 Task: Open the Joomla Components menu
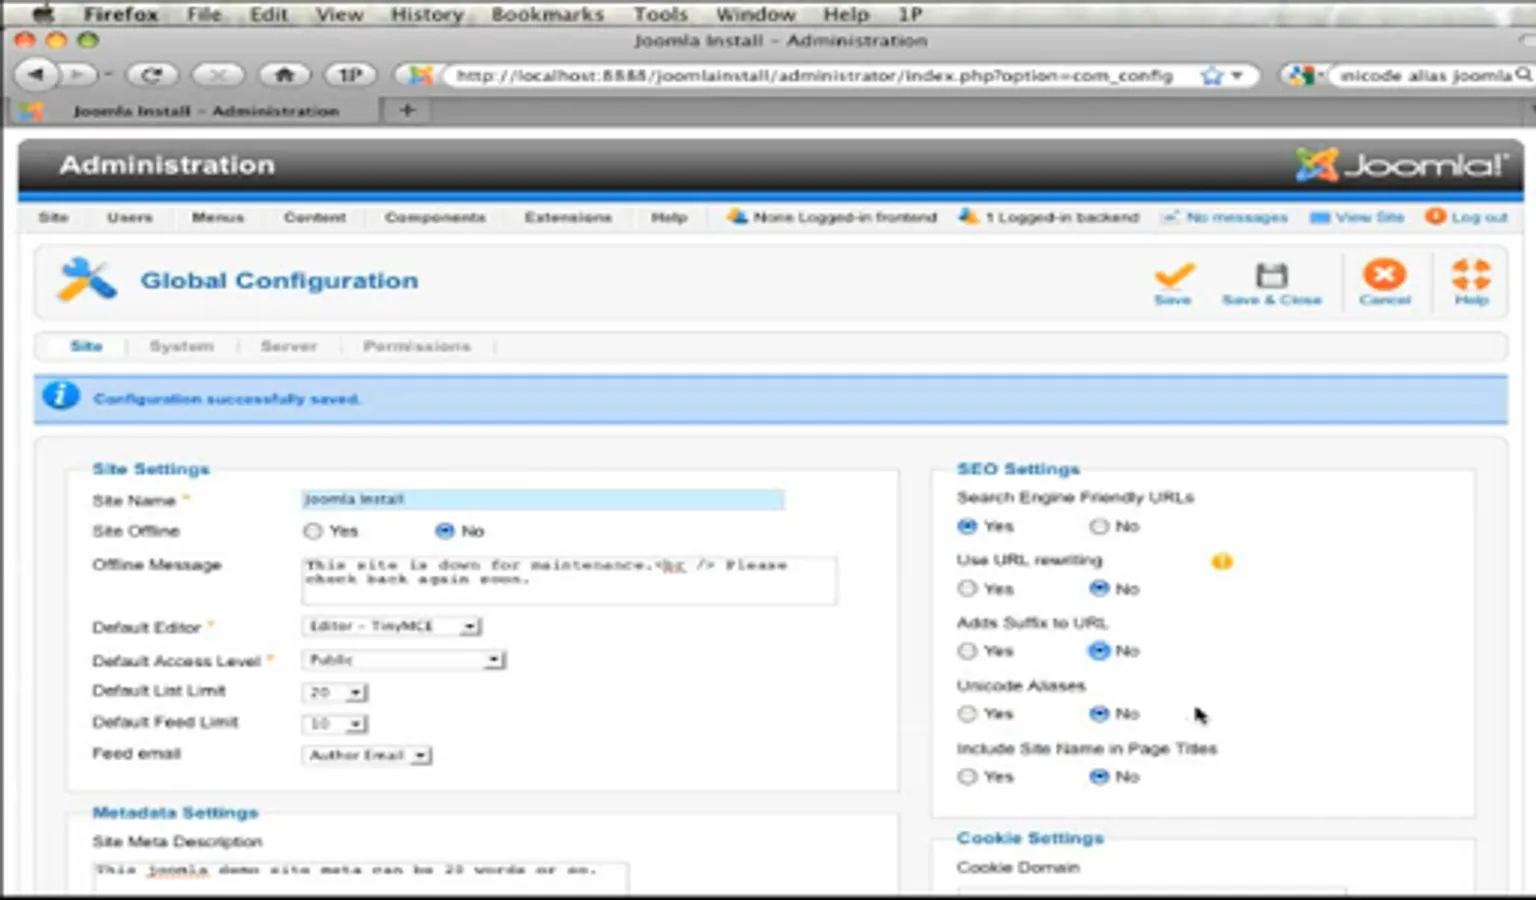coord(435,217)
